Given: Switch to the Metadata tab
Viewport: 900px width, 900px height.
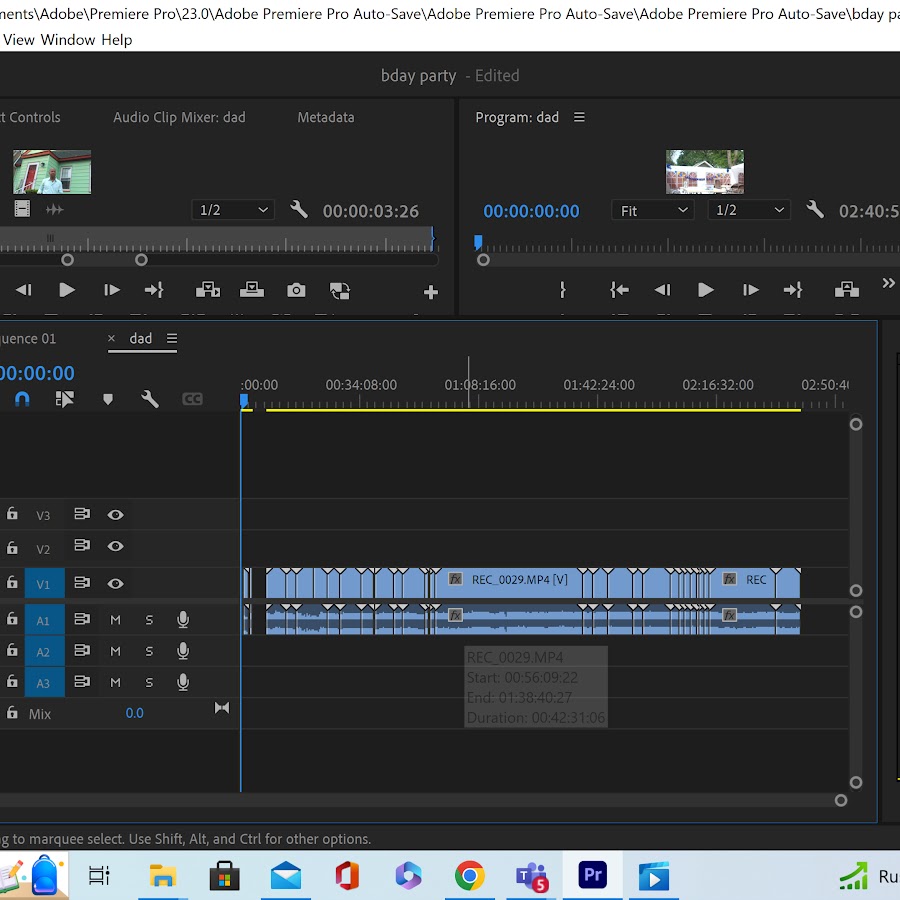Looking at the screenshot, I should pos(325,117).
